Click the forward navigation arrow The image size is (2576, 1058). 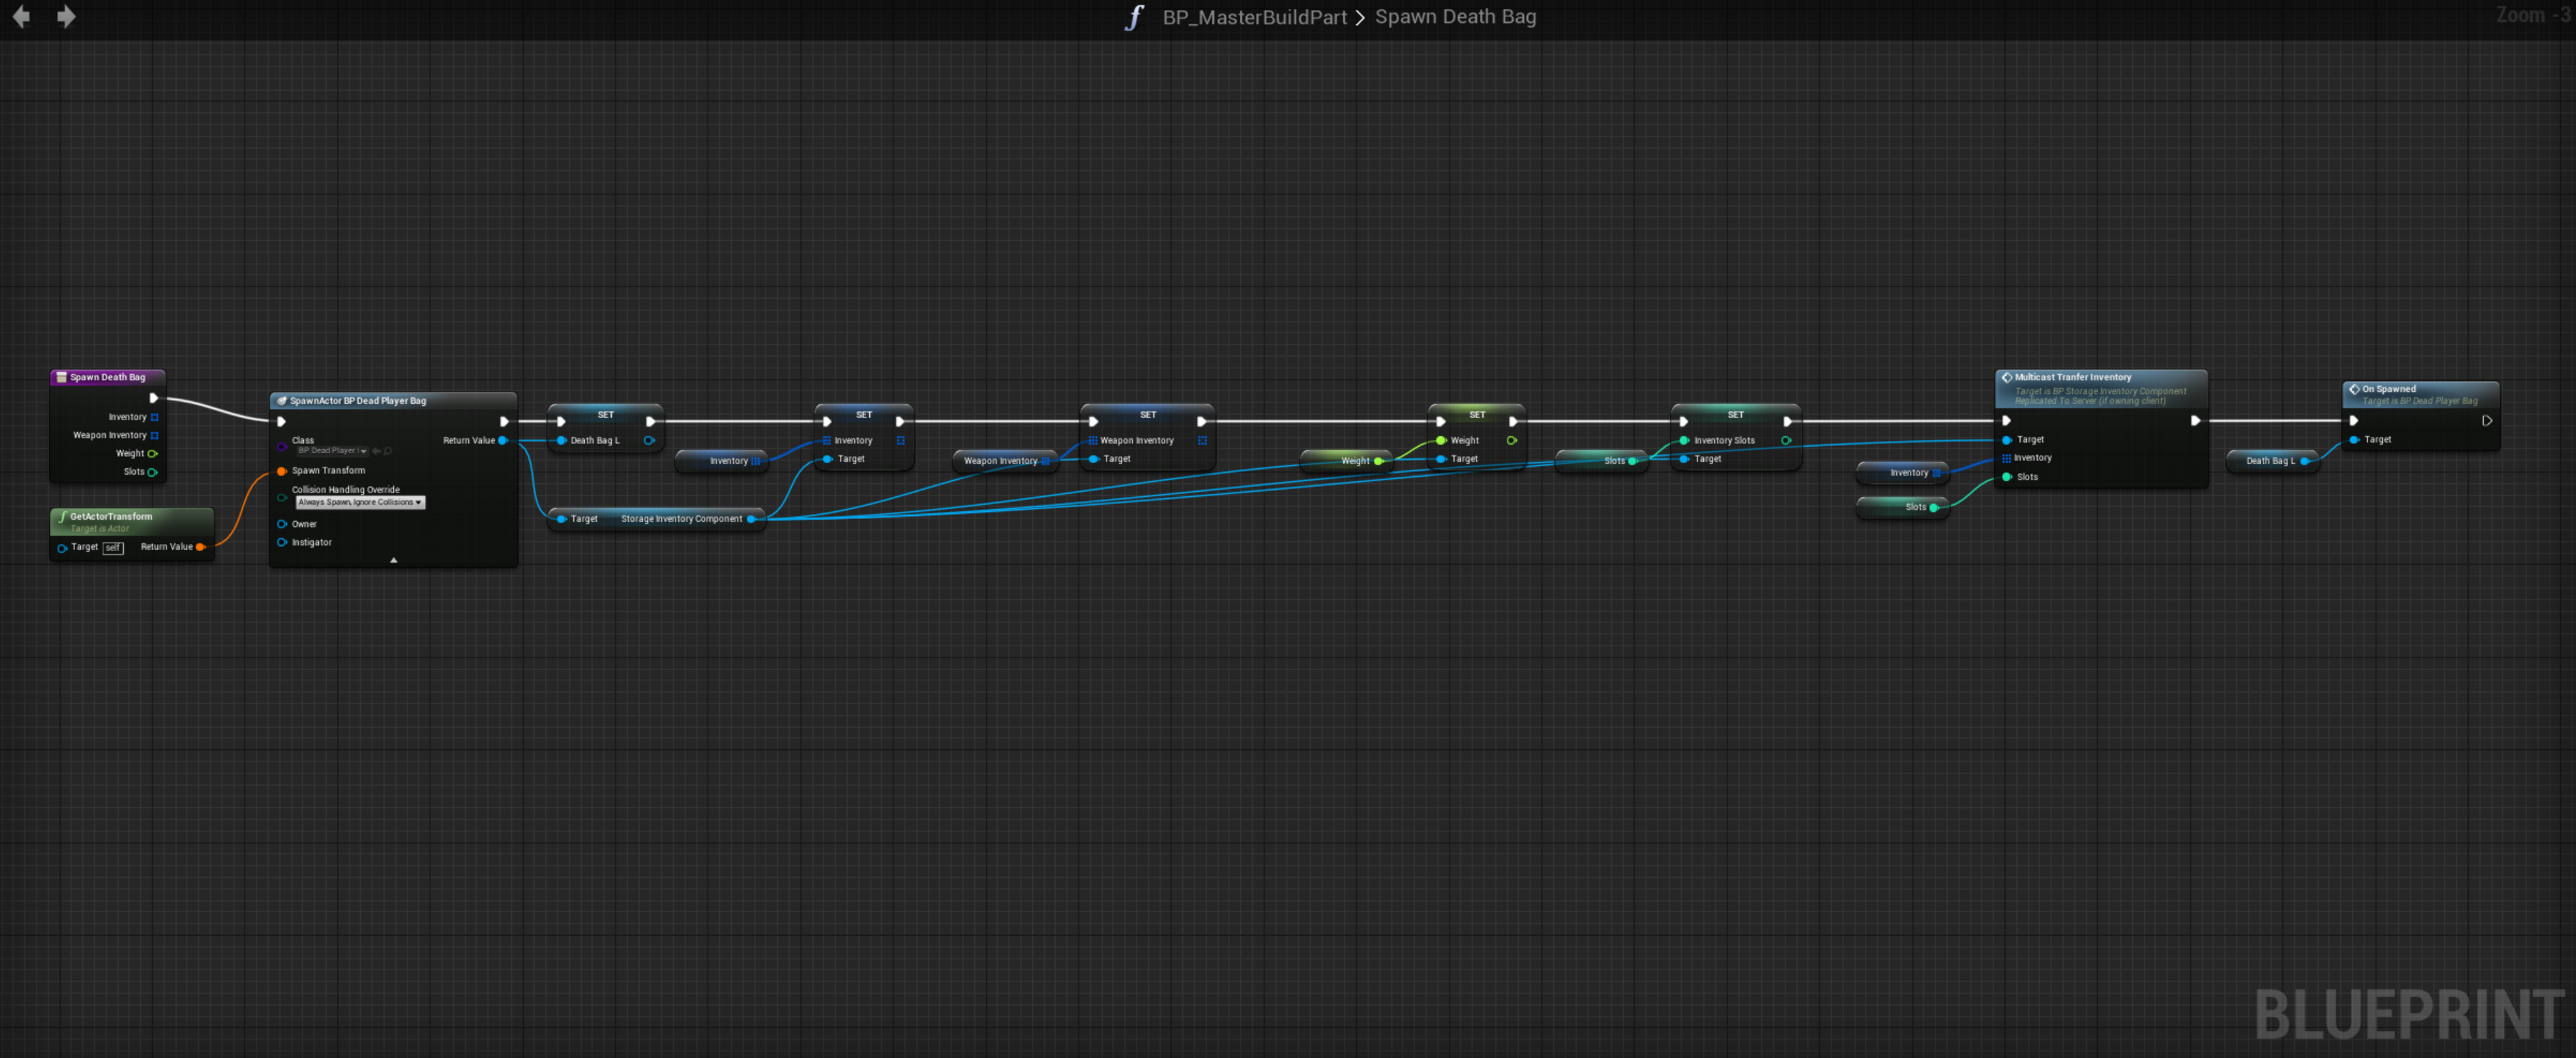point(66,16)
